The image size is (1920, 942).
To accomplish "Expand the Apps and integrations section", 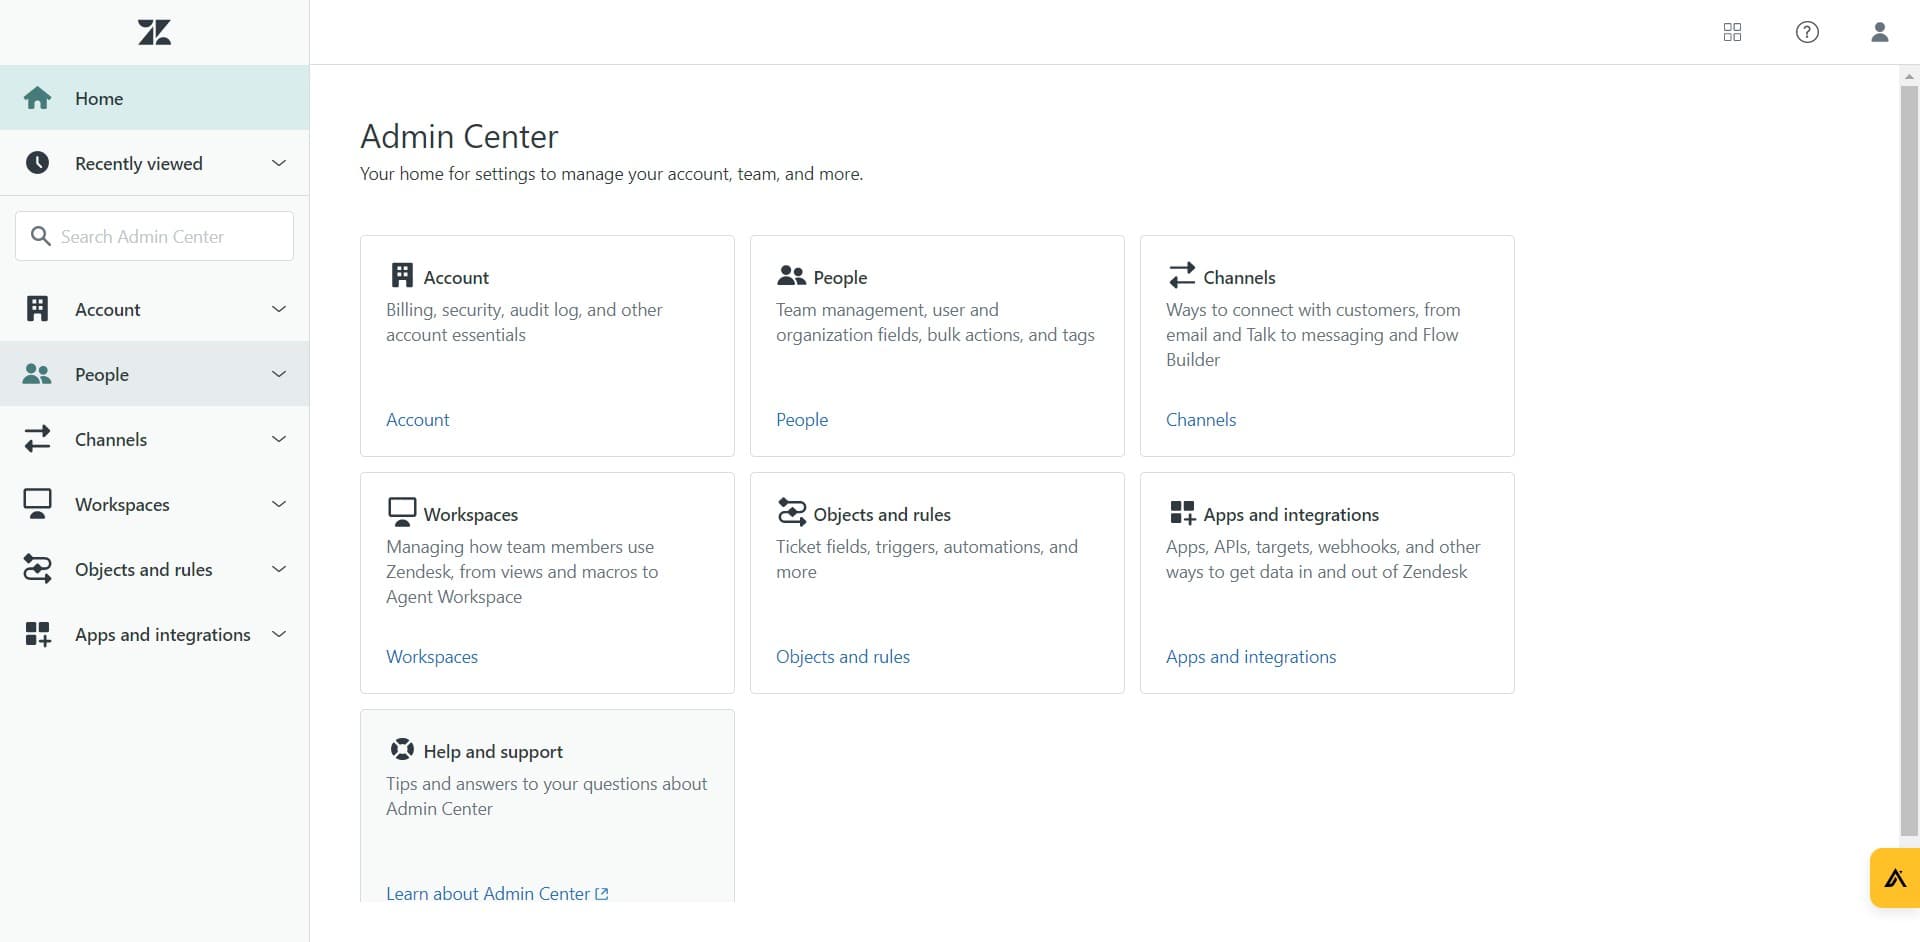I will click(x=278, y=634).
